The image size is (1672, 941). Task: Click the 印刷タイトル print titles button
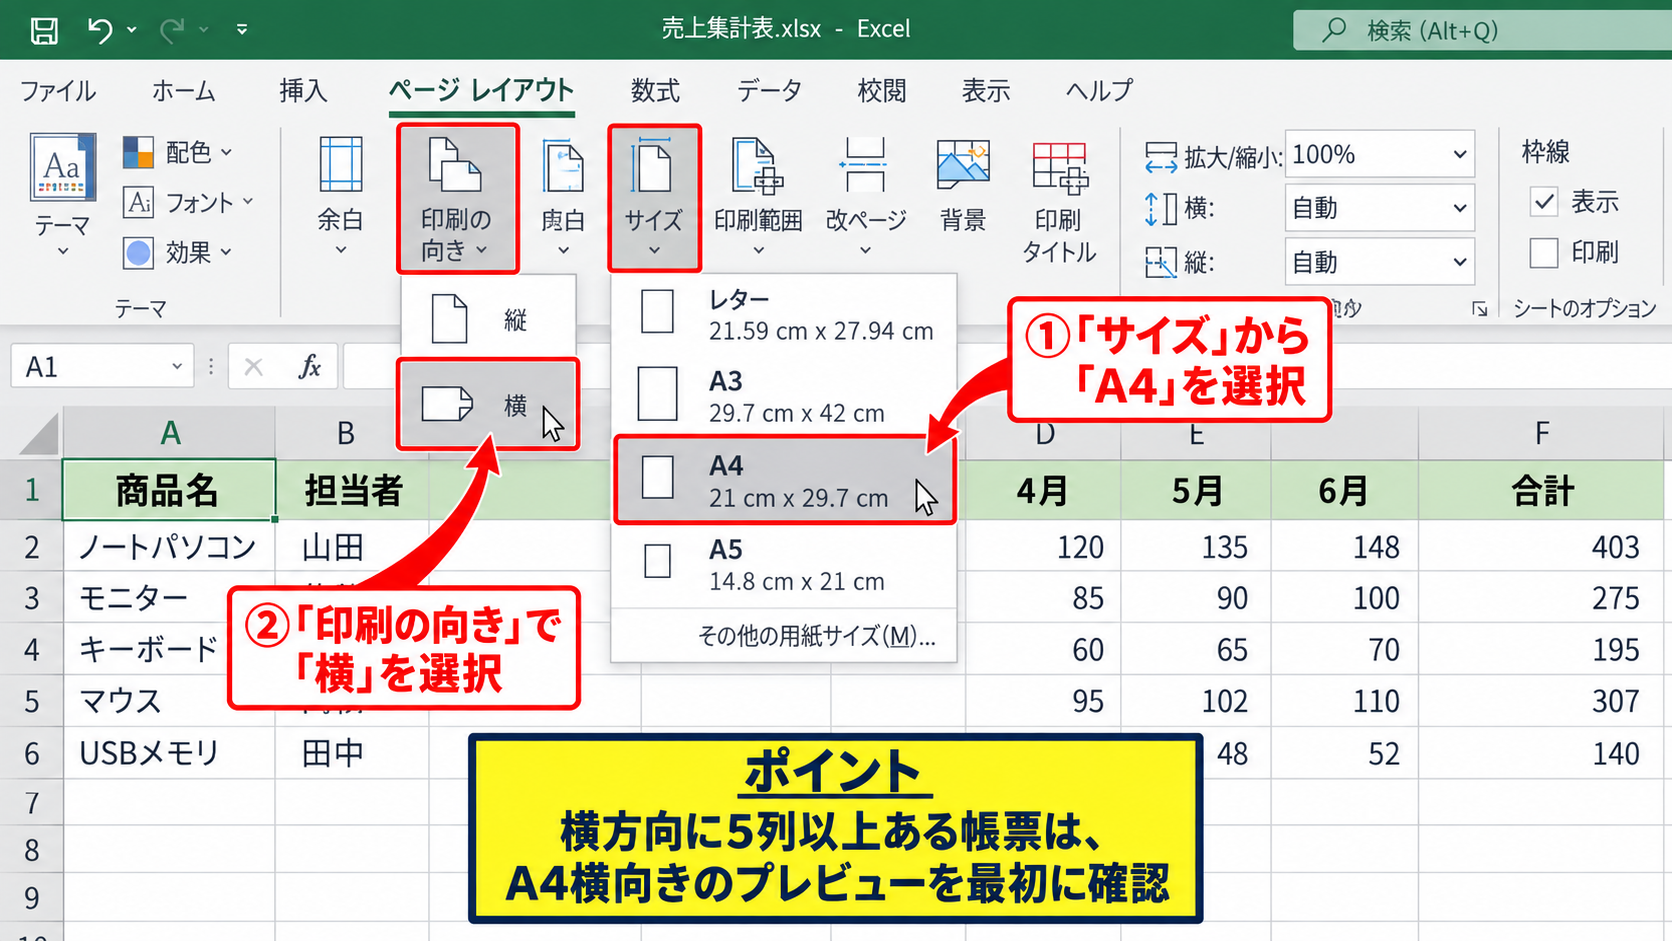tap(1059, 200)
